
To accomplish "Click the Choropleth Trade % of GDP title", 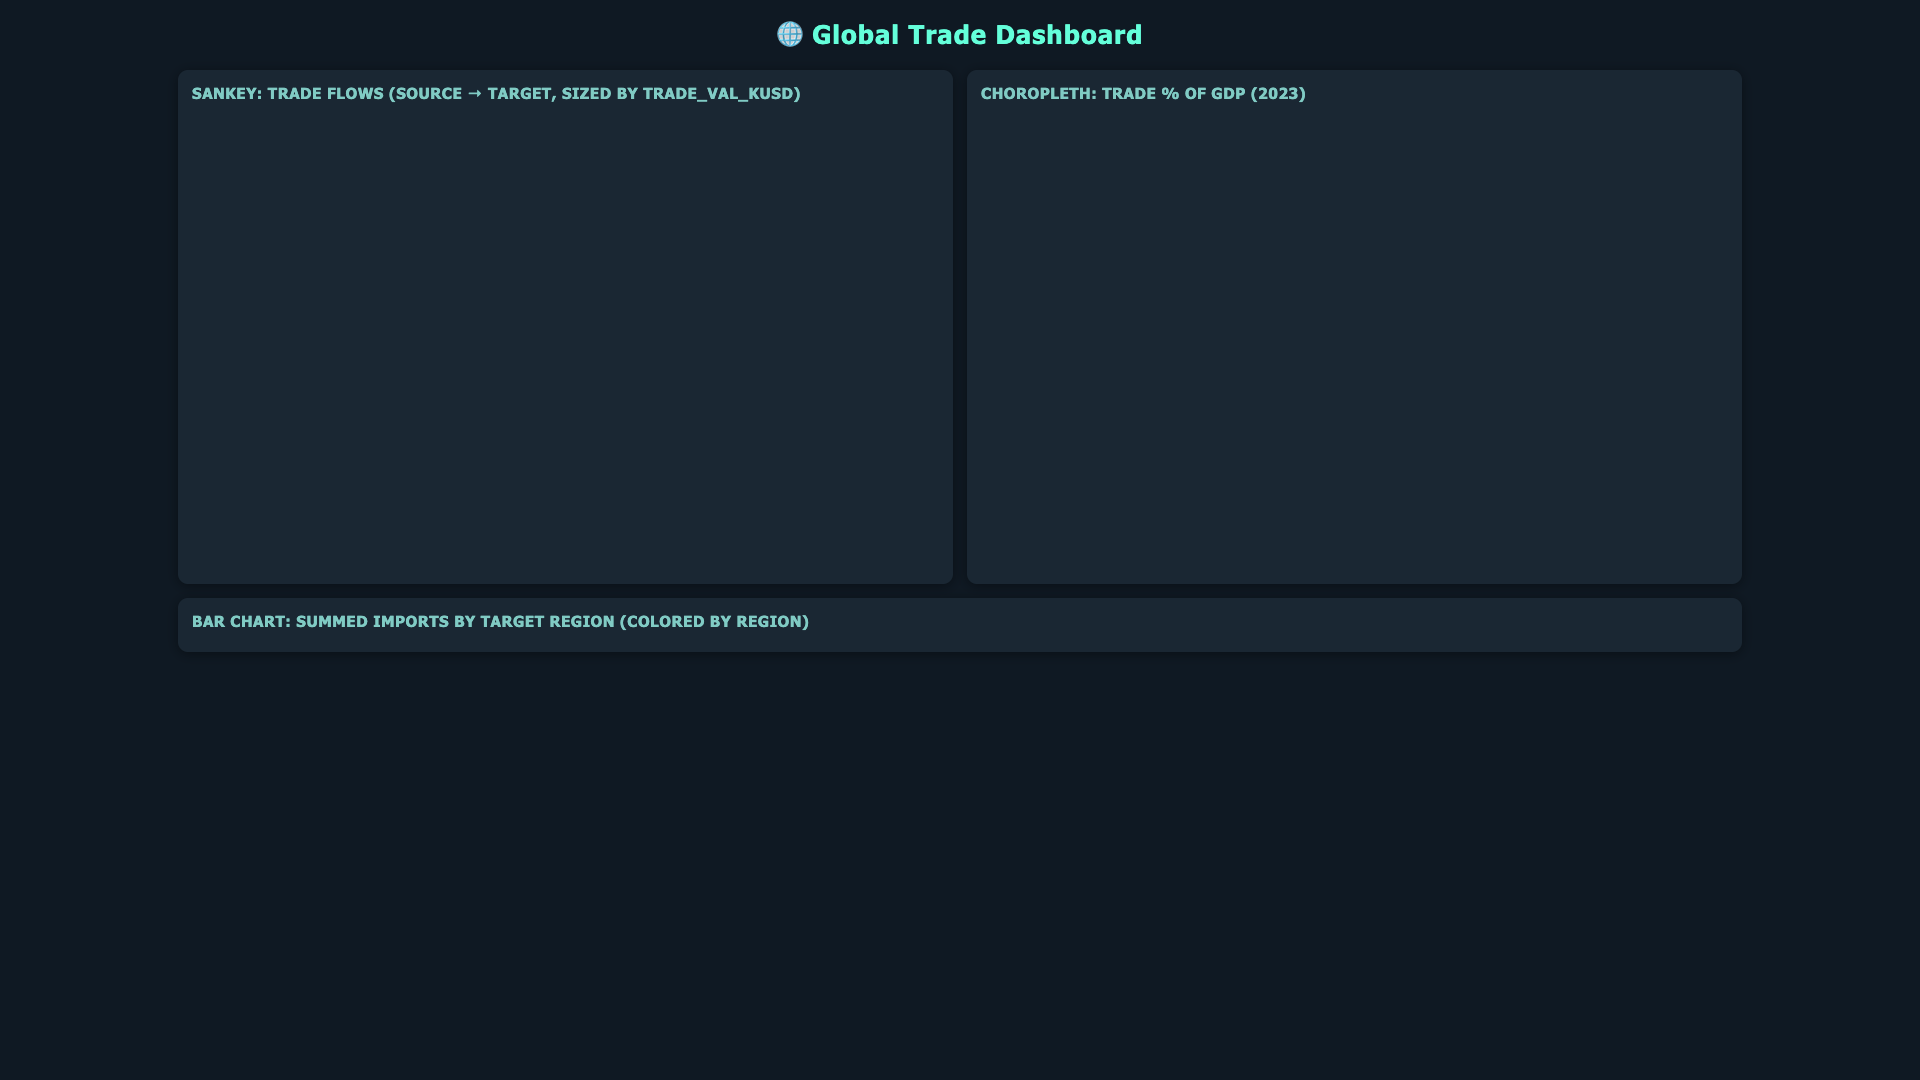I will point(1143,94).
